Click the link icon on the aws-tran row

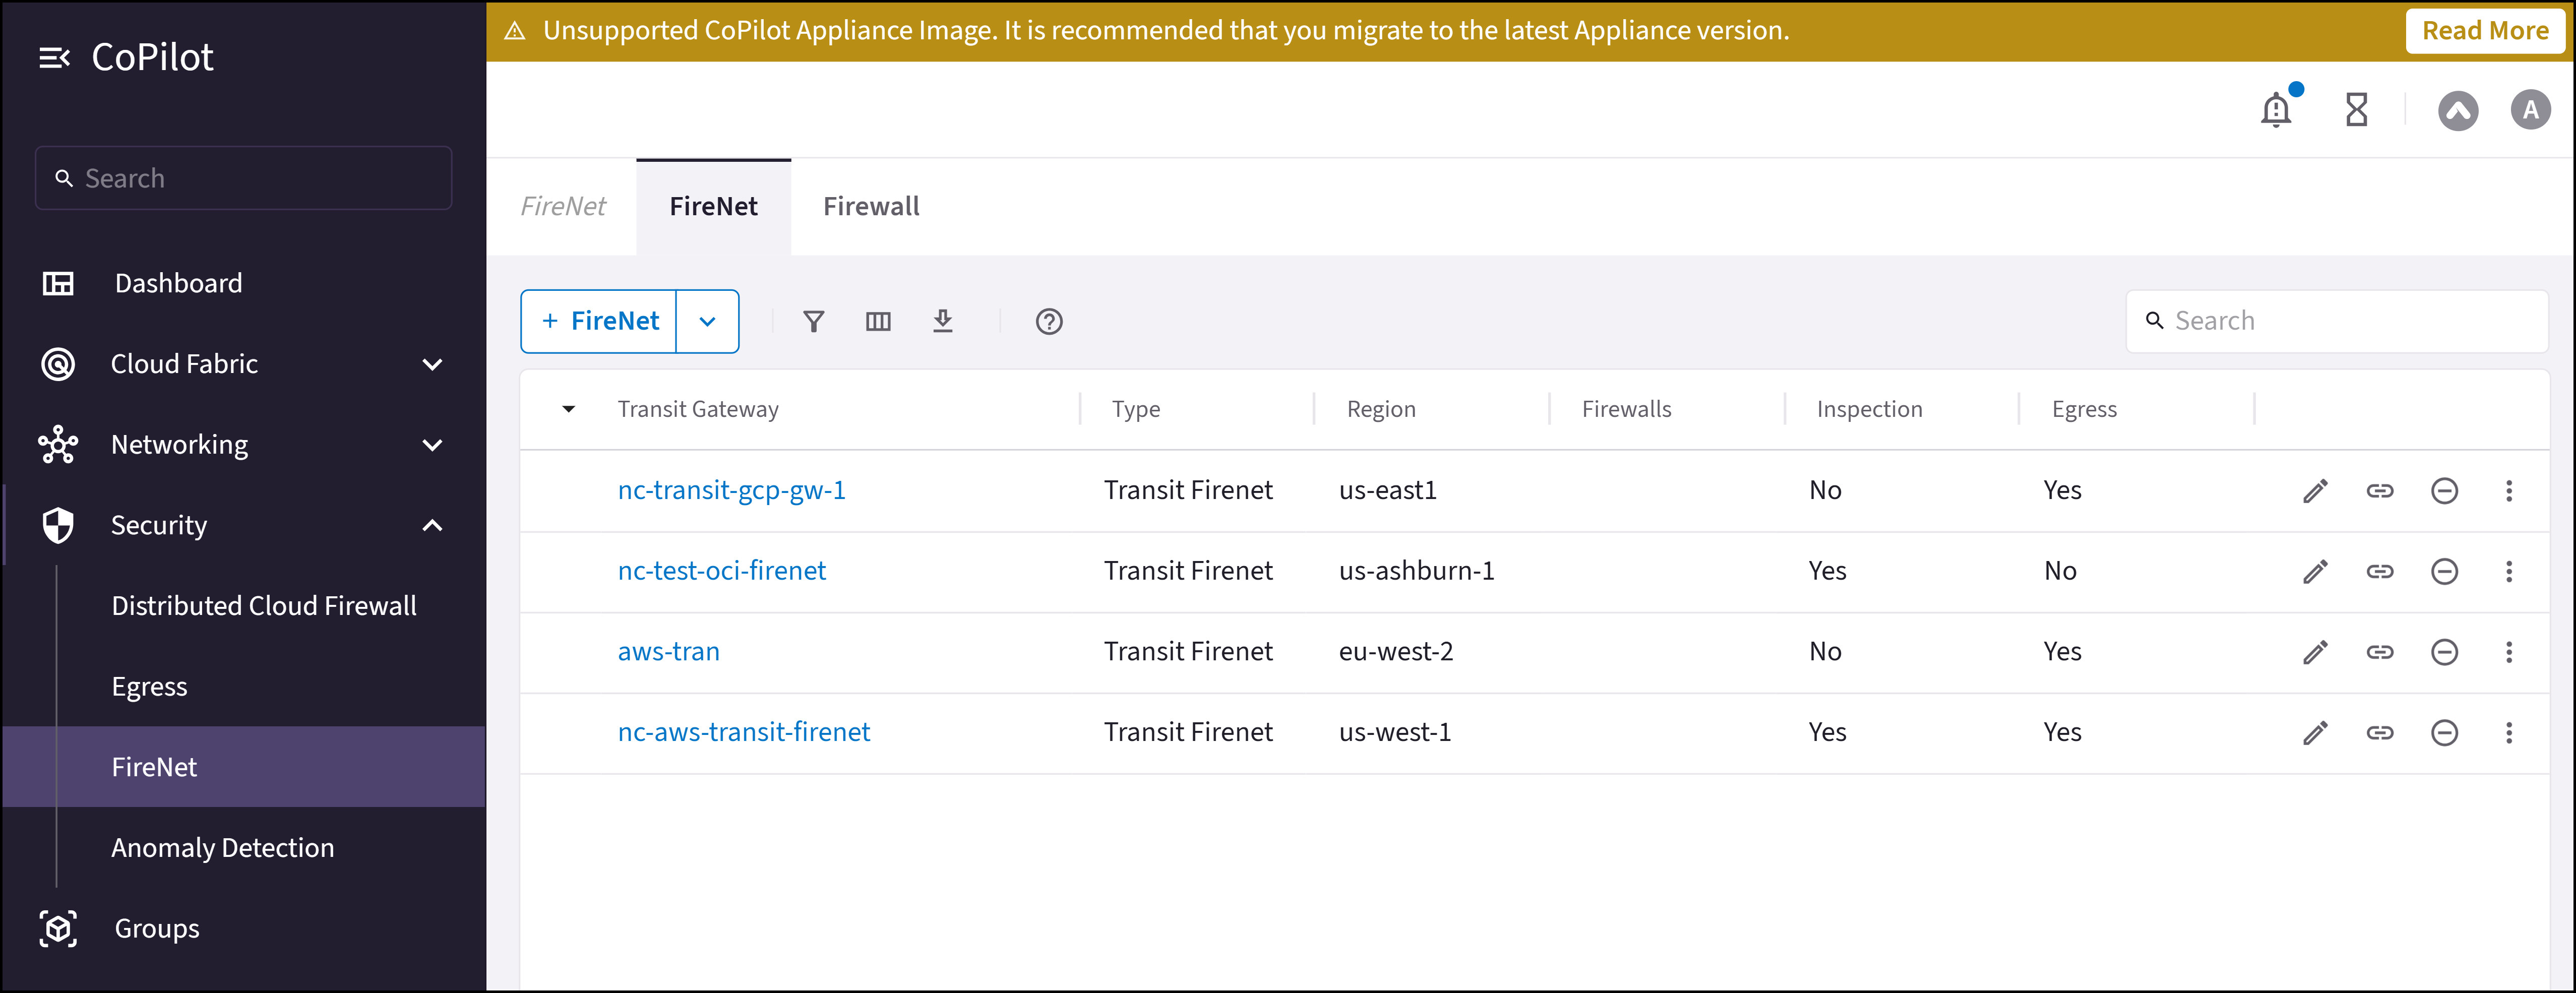(x=2381, y=651)
